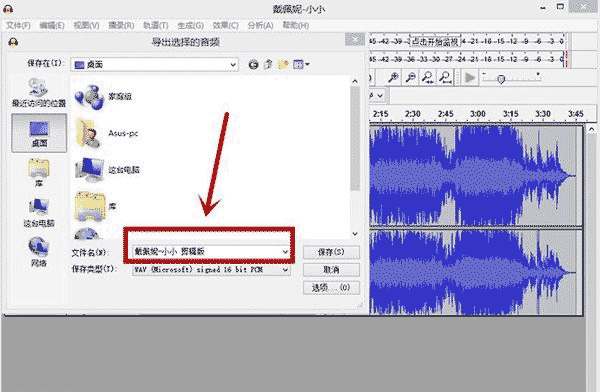Screen dimensions: 600x392
Task: Expand the 保存类型 WAV format dropdown
Action: coord(285,270)
